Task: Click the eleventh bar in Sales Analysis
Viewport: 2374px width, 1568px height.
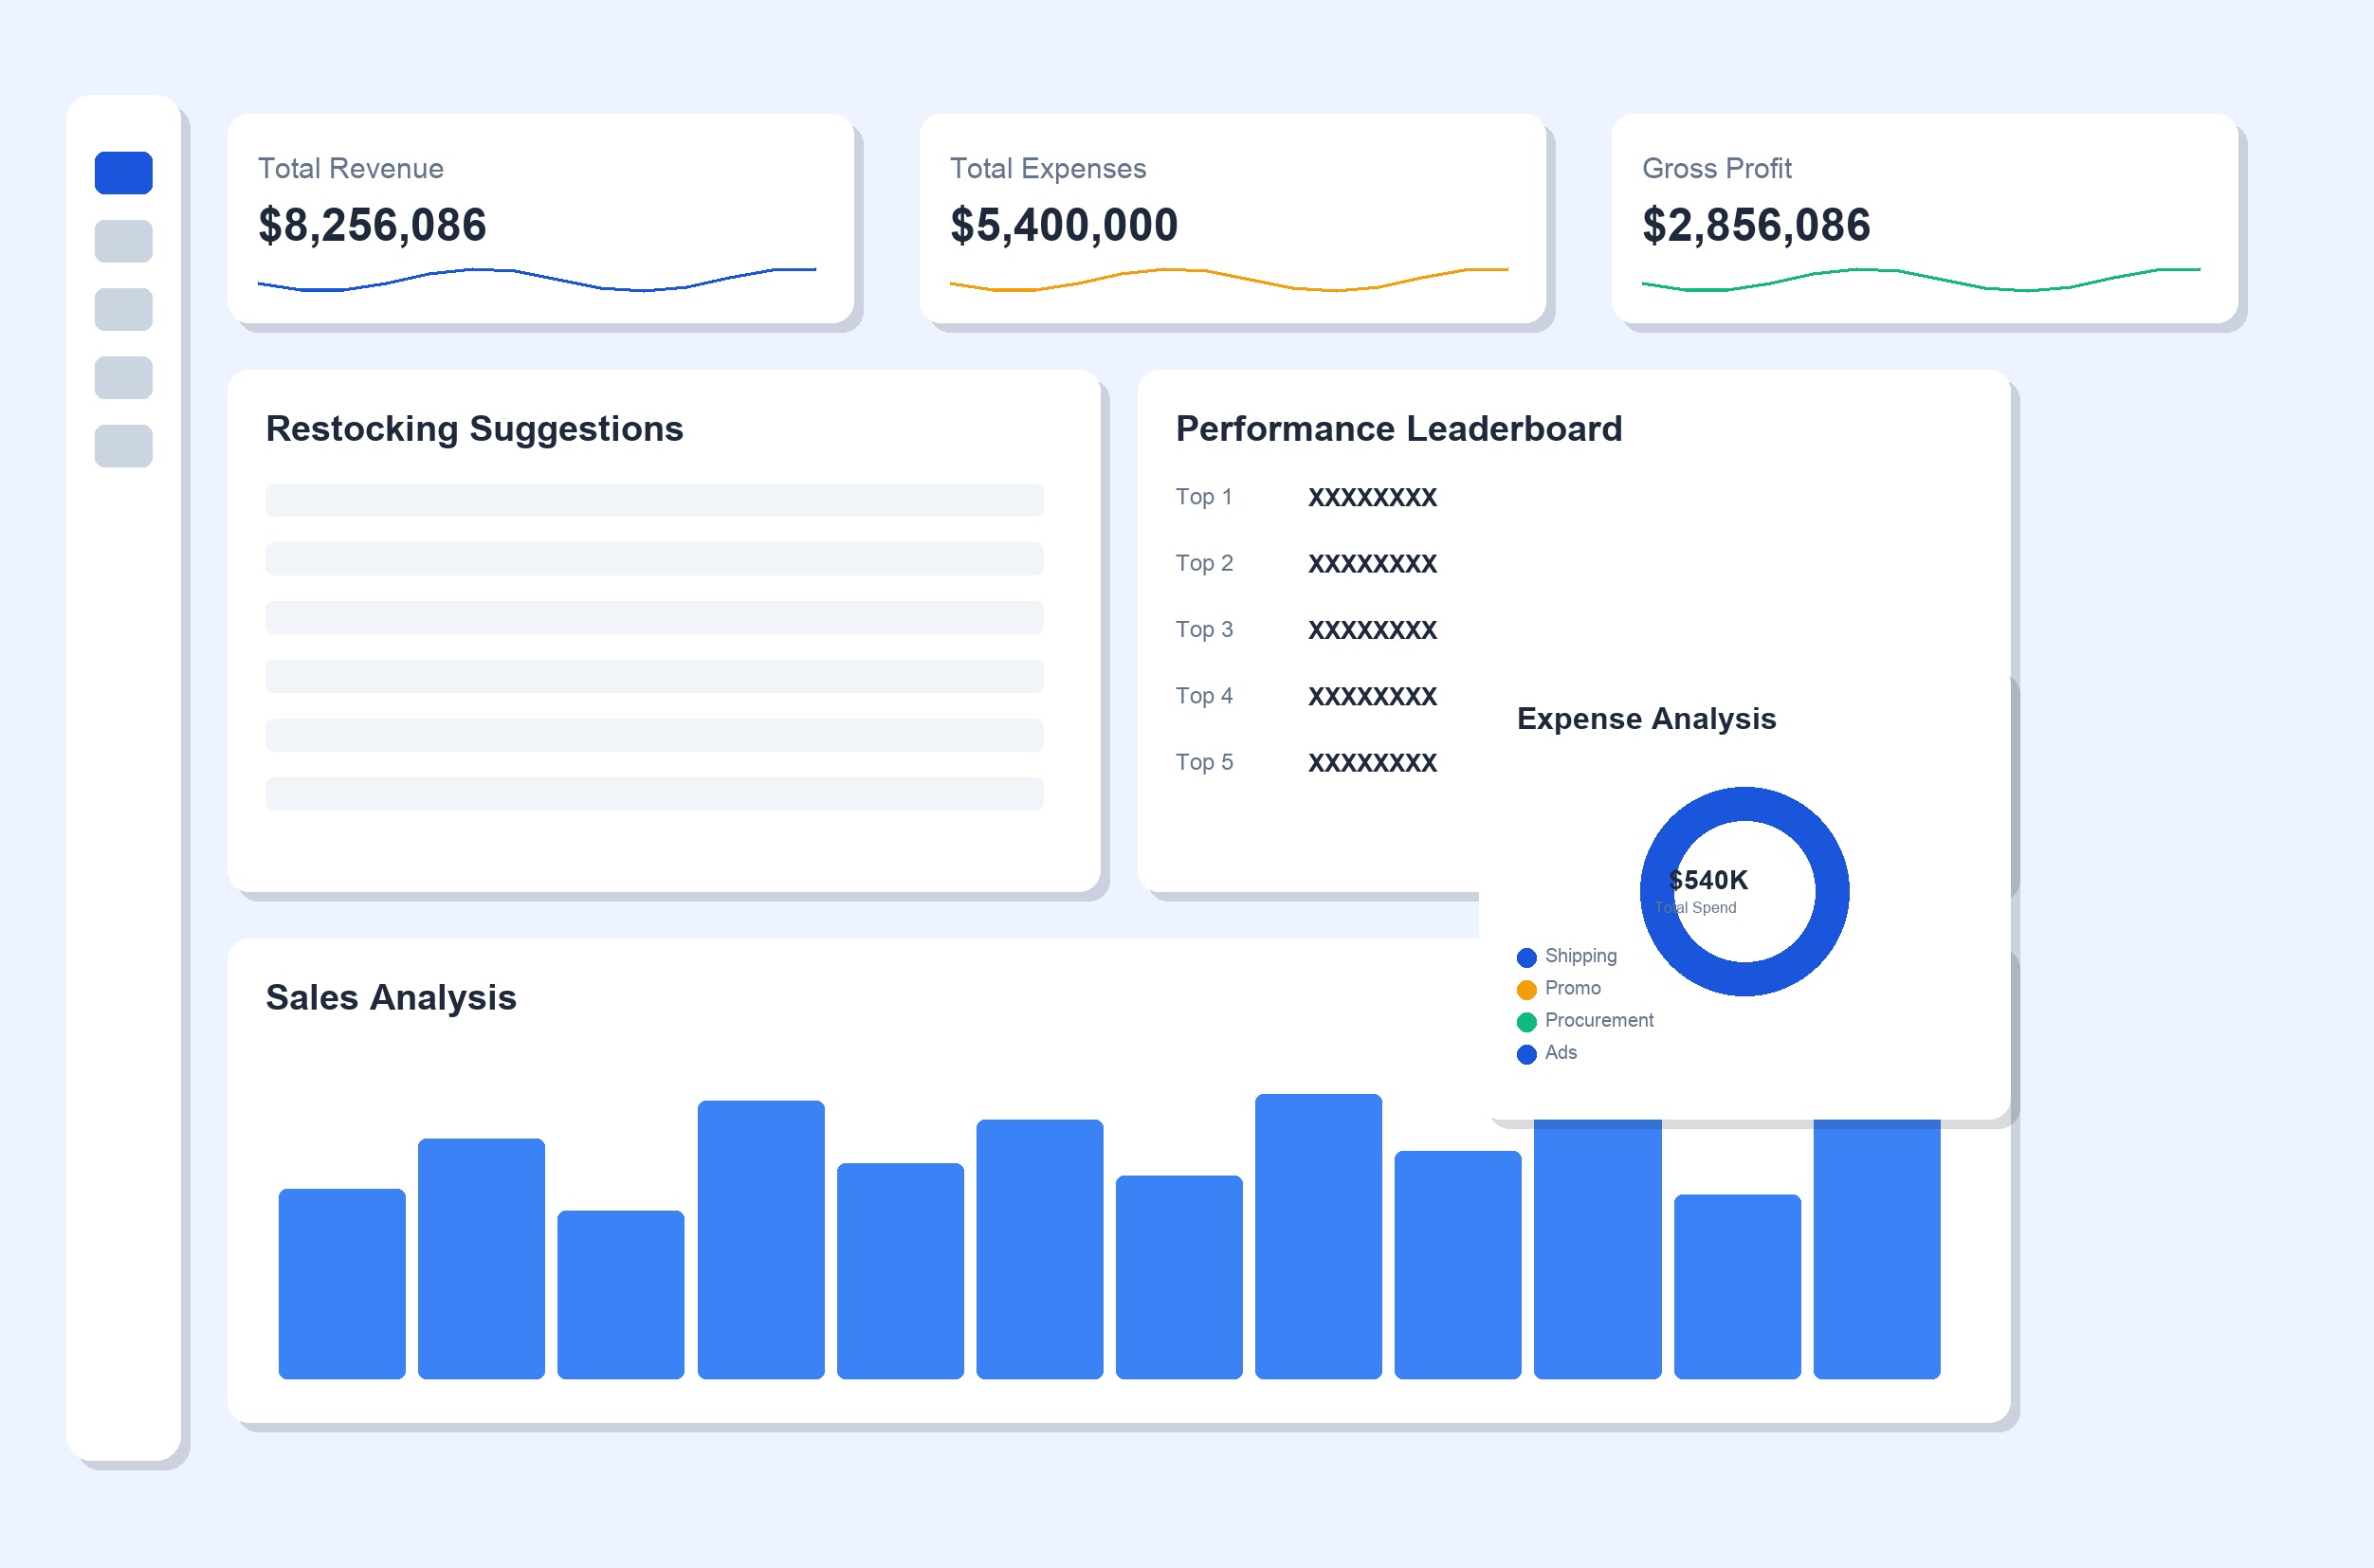Action: (x=1738, y=1287)
